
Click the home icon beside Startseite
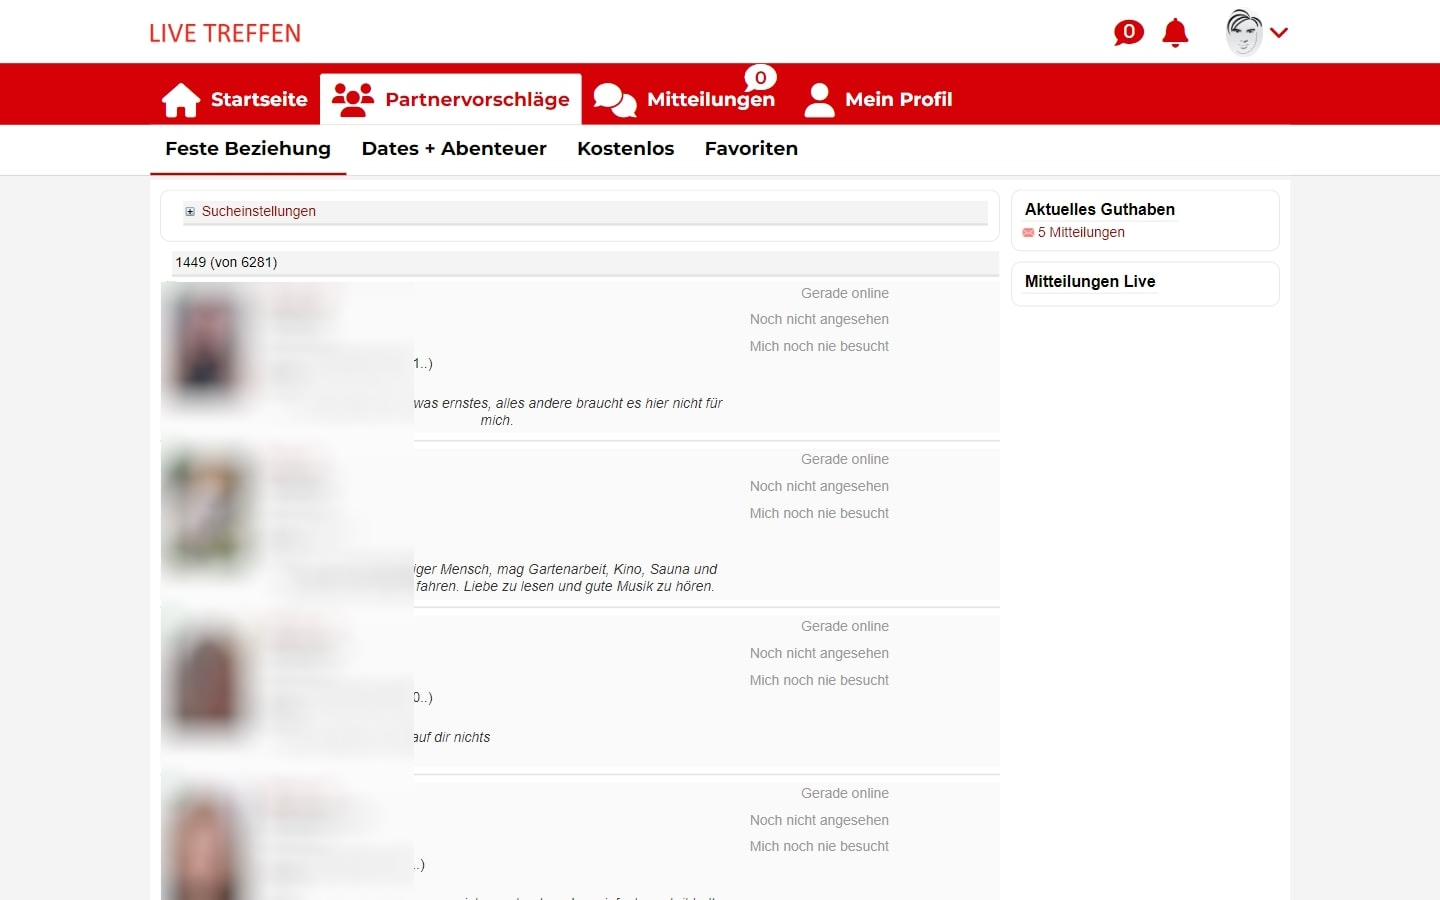(180, 98)
